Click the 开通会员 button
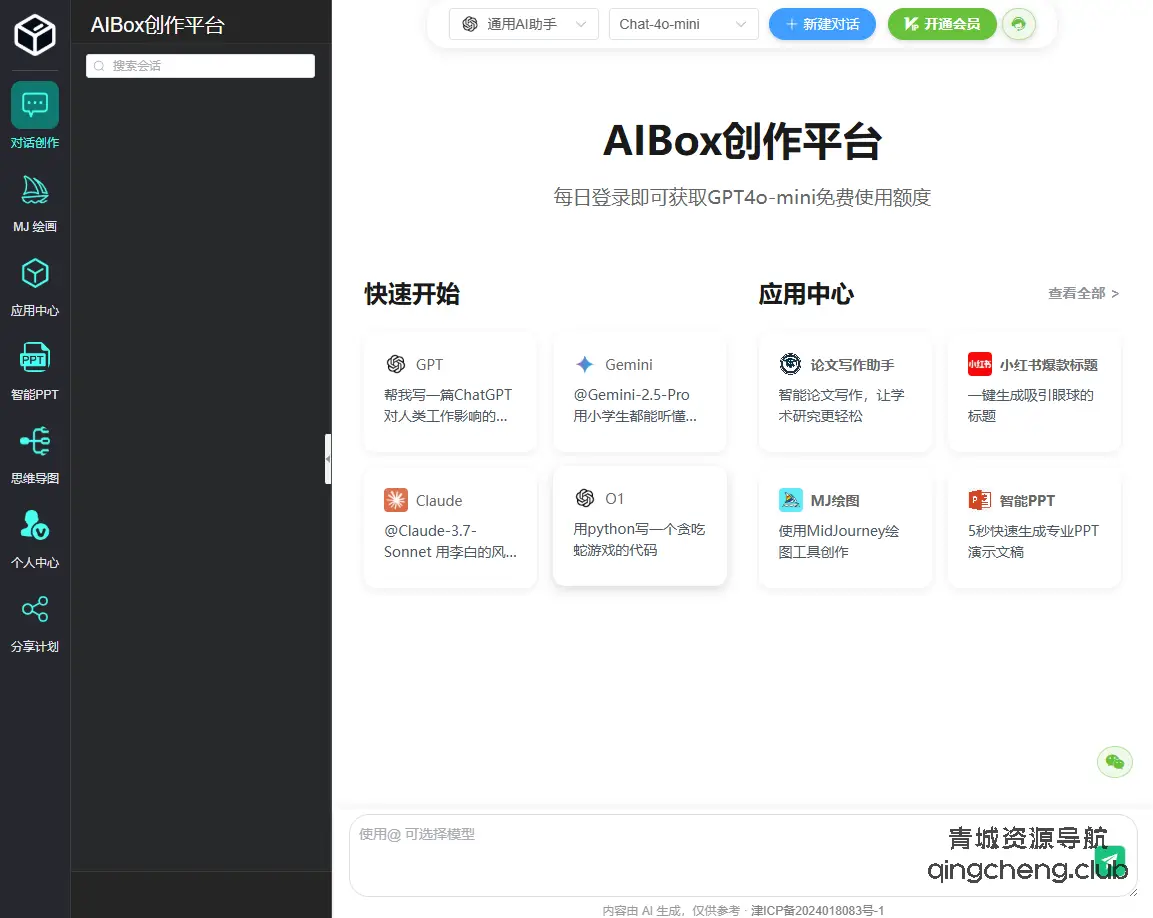The width and height of the screenshot is (1153, 918). (x=941, y=23)
